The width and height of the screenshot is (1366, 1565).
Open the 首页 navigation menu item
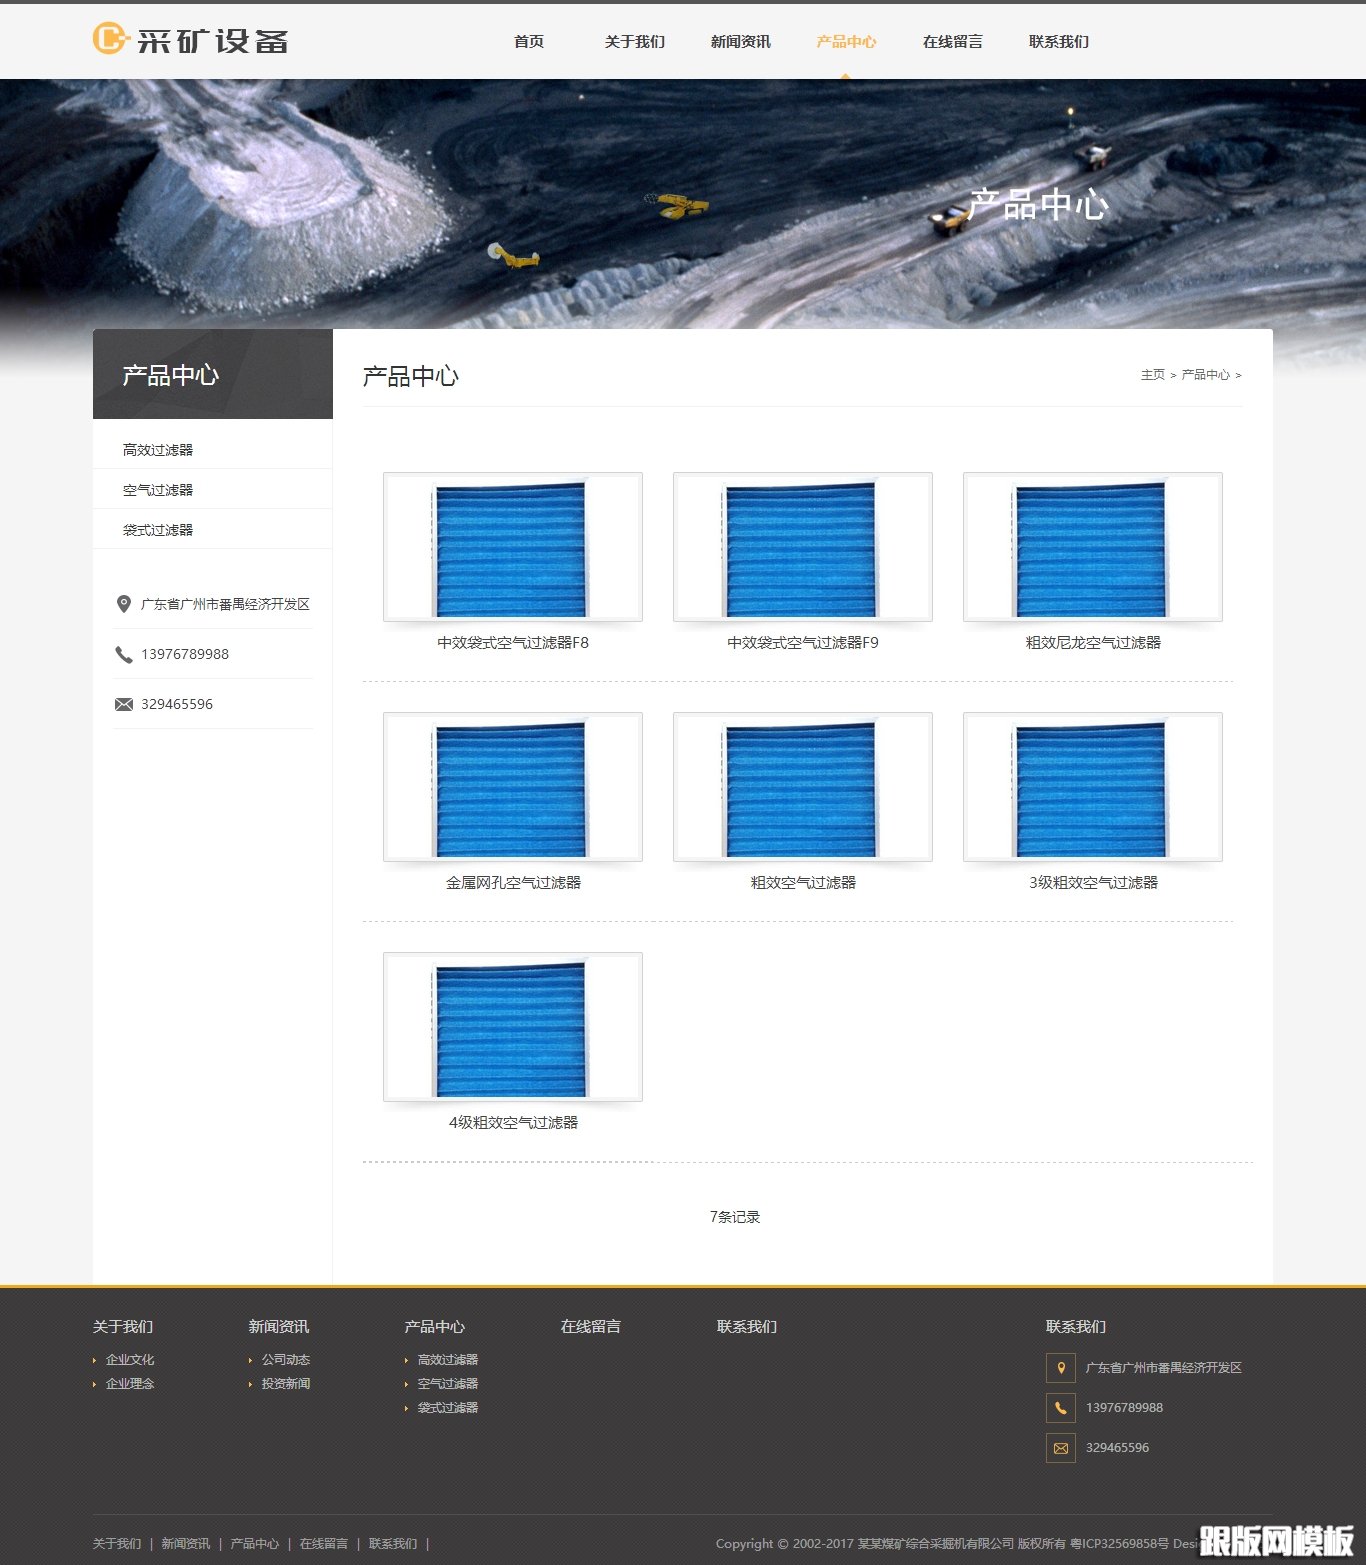(529, 41)
